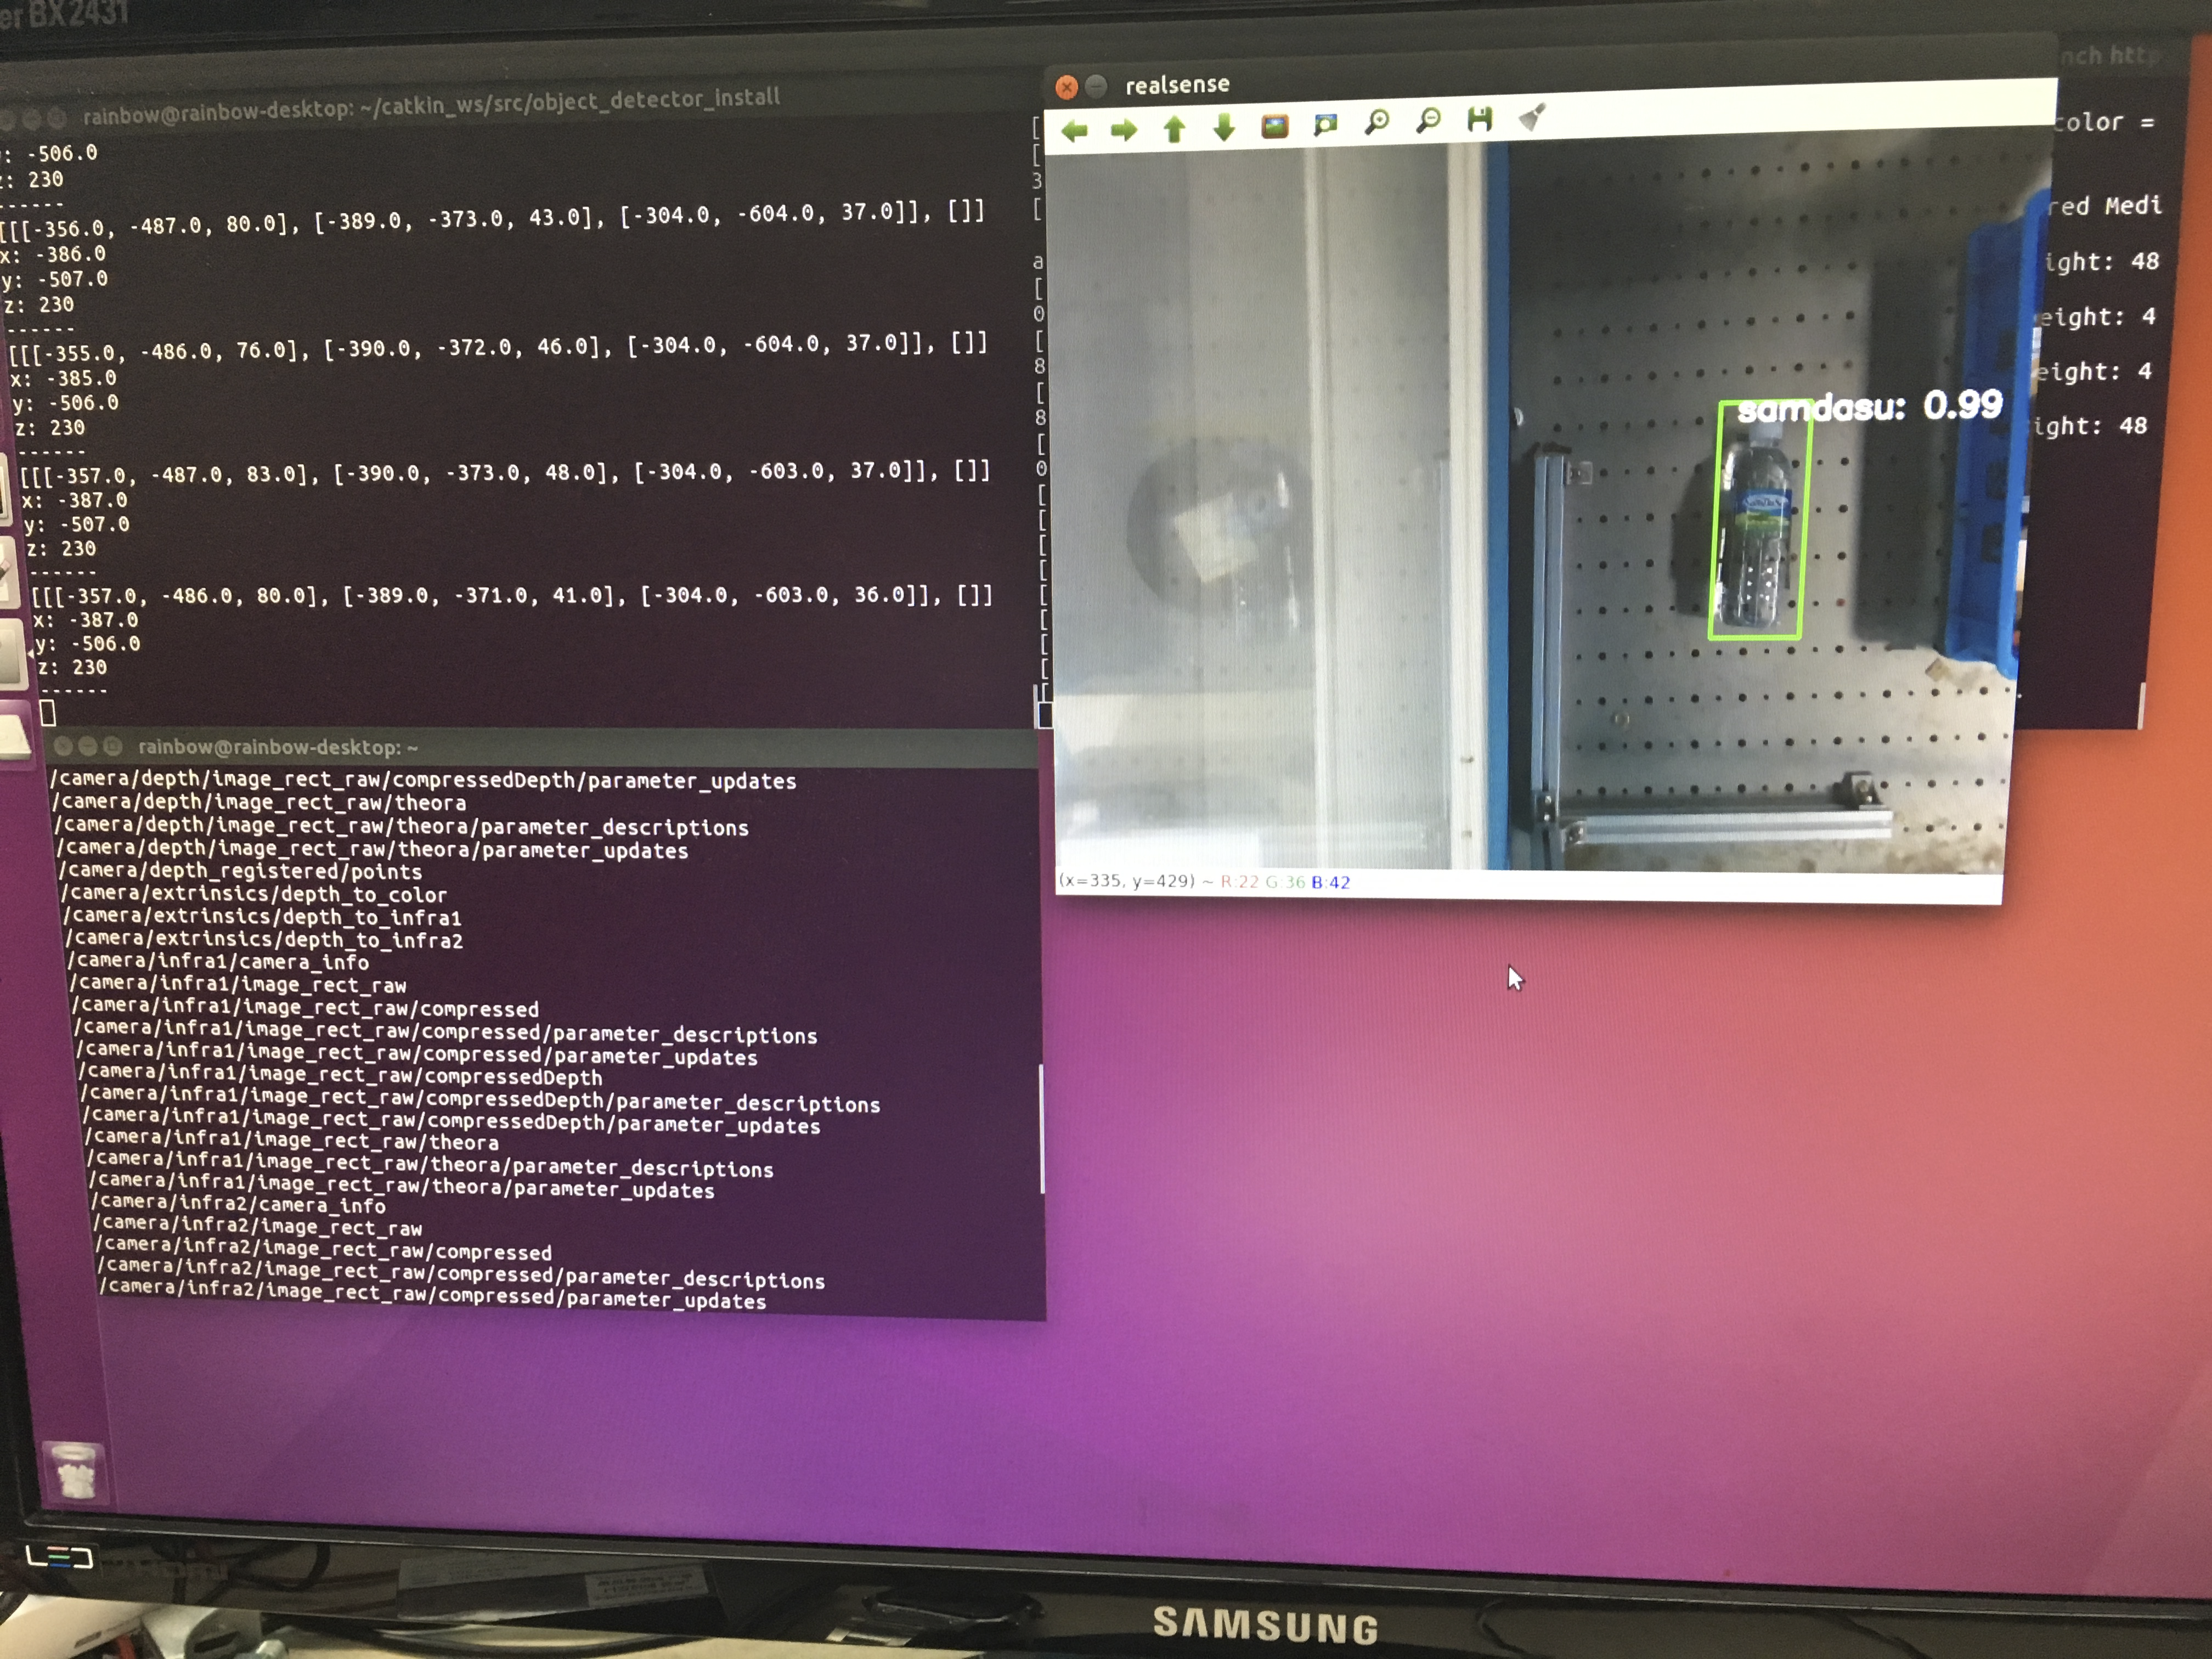The height and width of the screenshot is (1659, 2212).
Task: Save the current realsense image
Action: tap(1480, 120)
